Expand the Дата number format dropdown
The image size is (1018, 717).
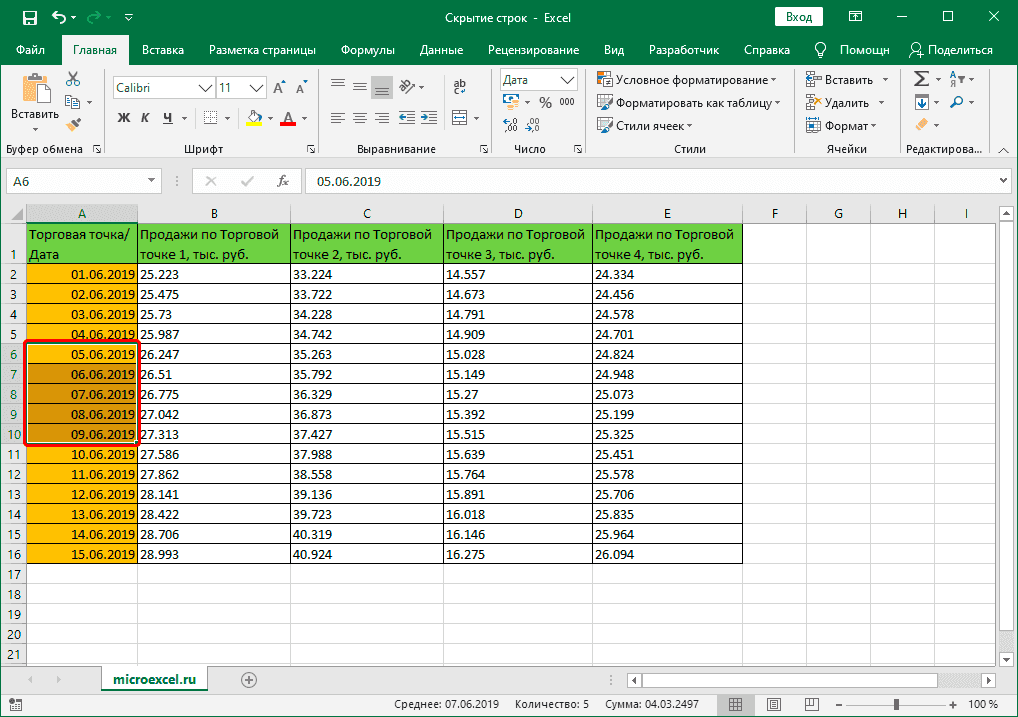[x=568, y=80]
